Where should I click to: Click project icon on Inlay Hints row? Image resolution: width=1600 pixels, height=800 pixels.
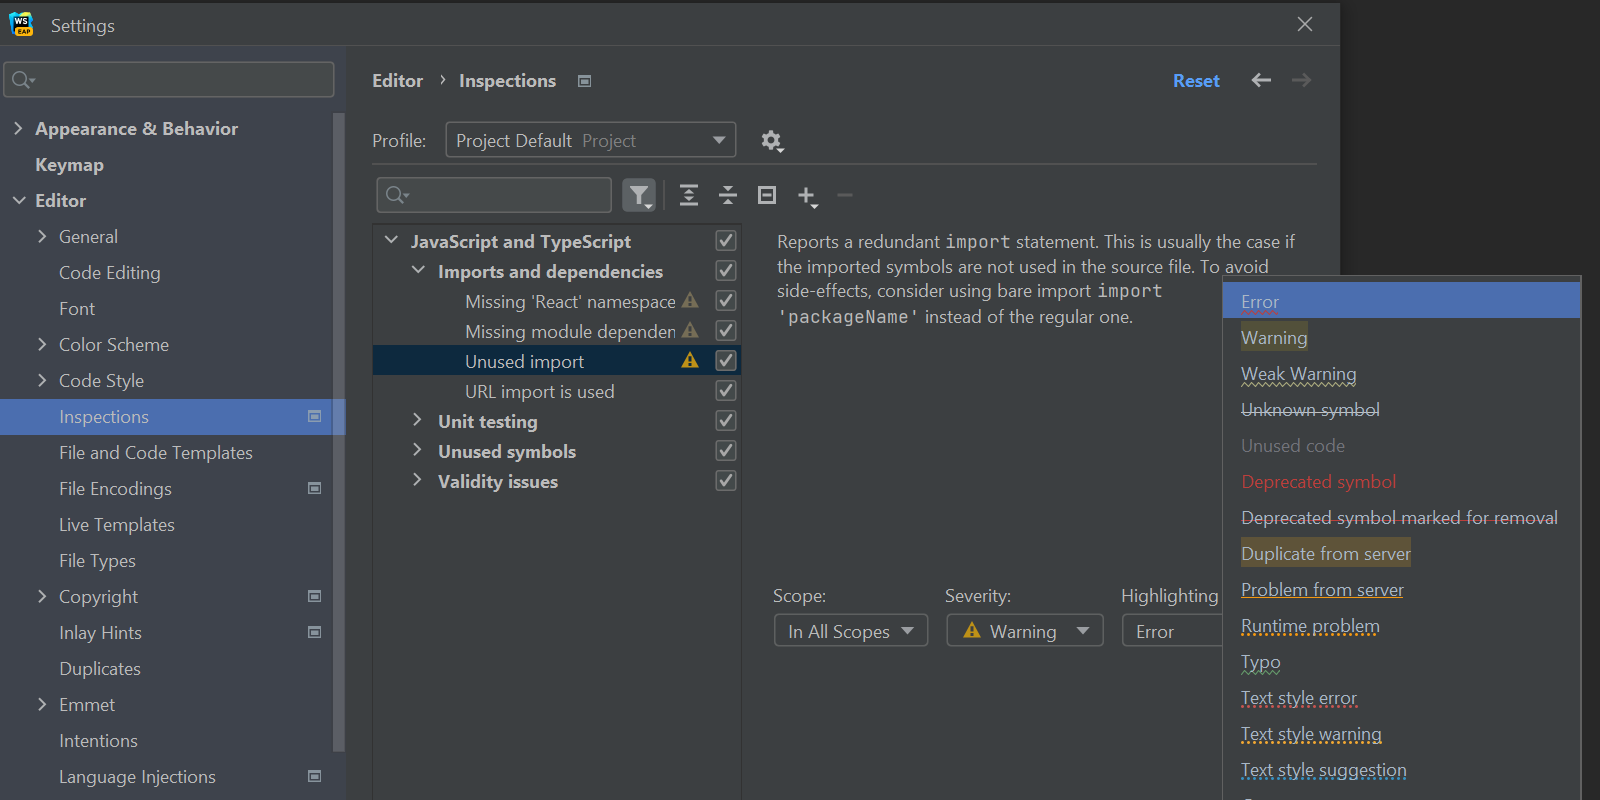point(315,632)
